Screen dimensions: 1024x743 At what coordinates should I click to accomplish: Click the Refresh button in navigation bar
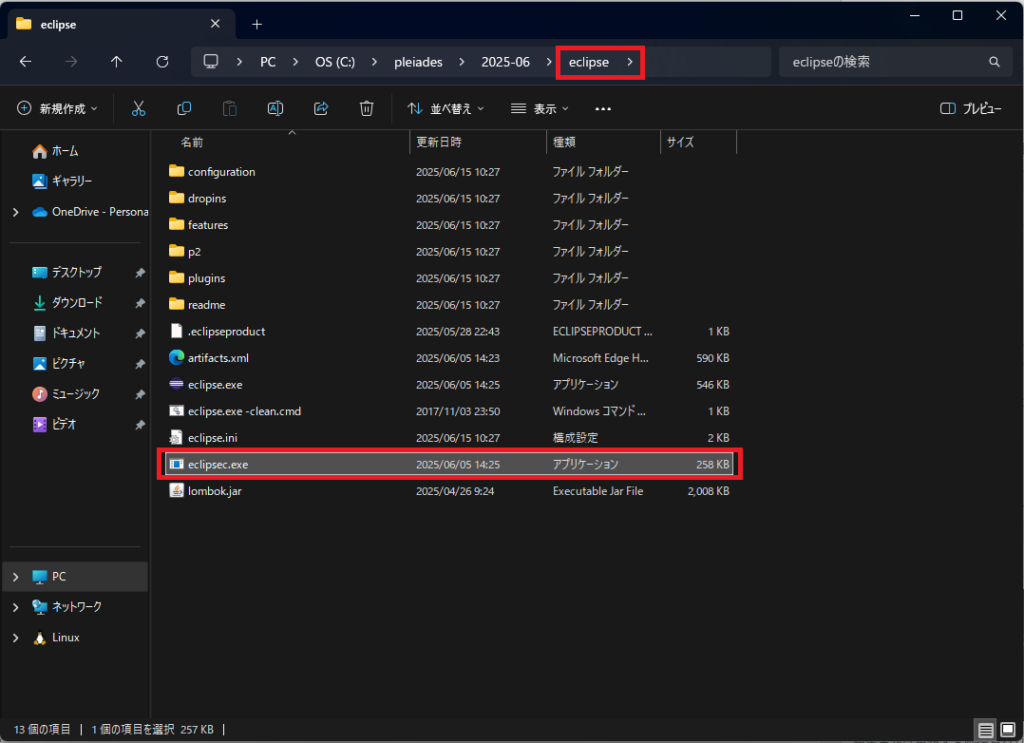[162, 62]
